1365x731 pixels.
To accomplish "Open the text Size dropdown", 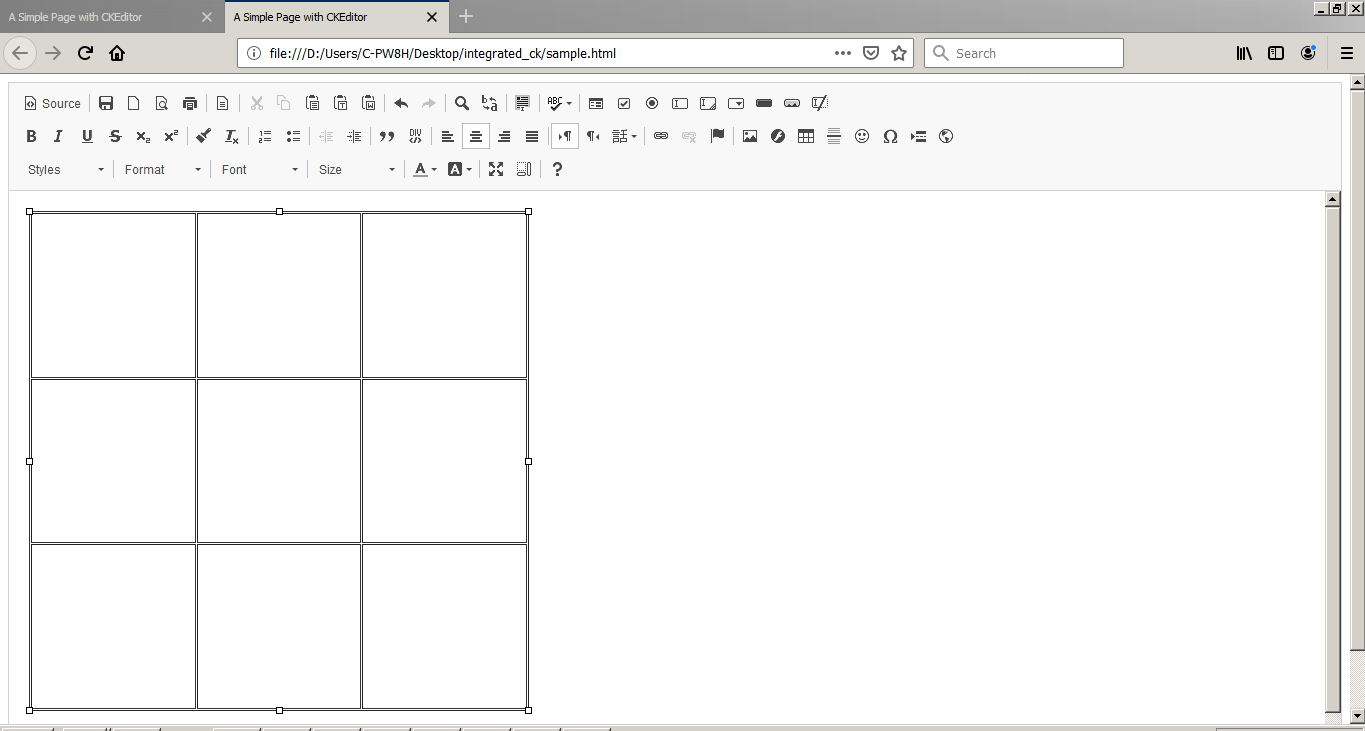I will [355, 169].
